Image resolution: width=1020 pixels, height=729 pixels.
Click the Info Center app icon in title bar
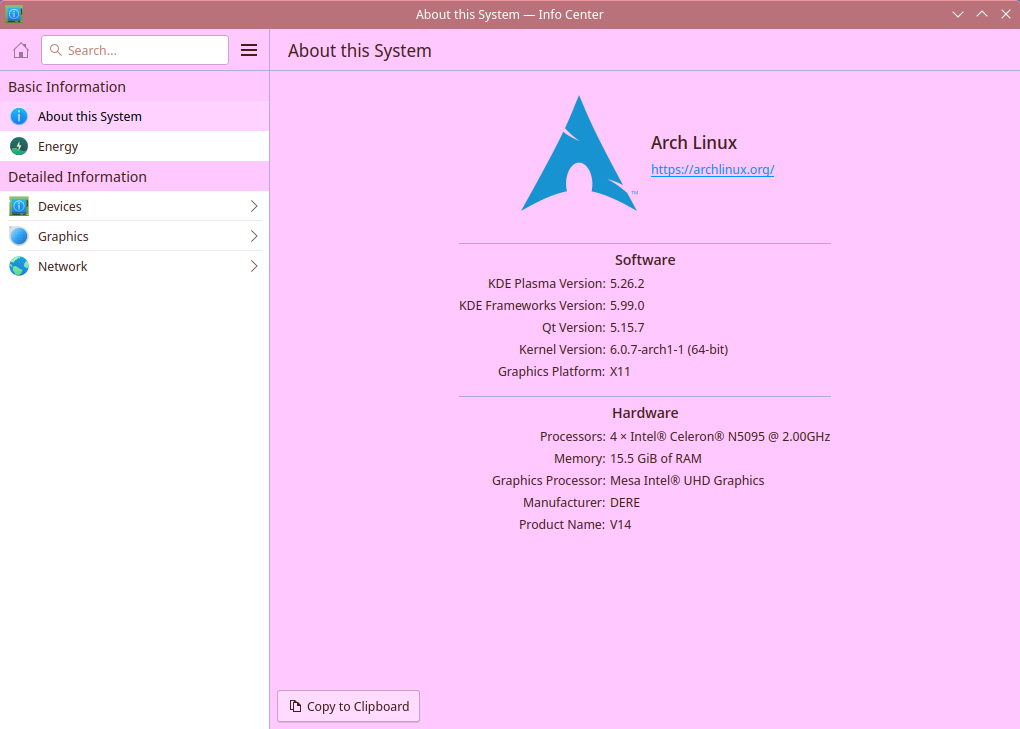pyautogui.click(x=14, y=14)
